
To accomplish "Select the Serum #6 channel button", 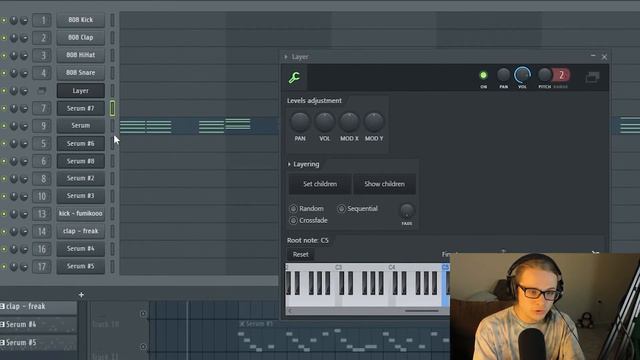I will [81, 143].
